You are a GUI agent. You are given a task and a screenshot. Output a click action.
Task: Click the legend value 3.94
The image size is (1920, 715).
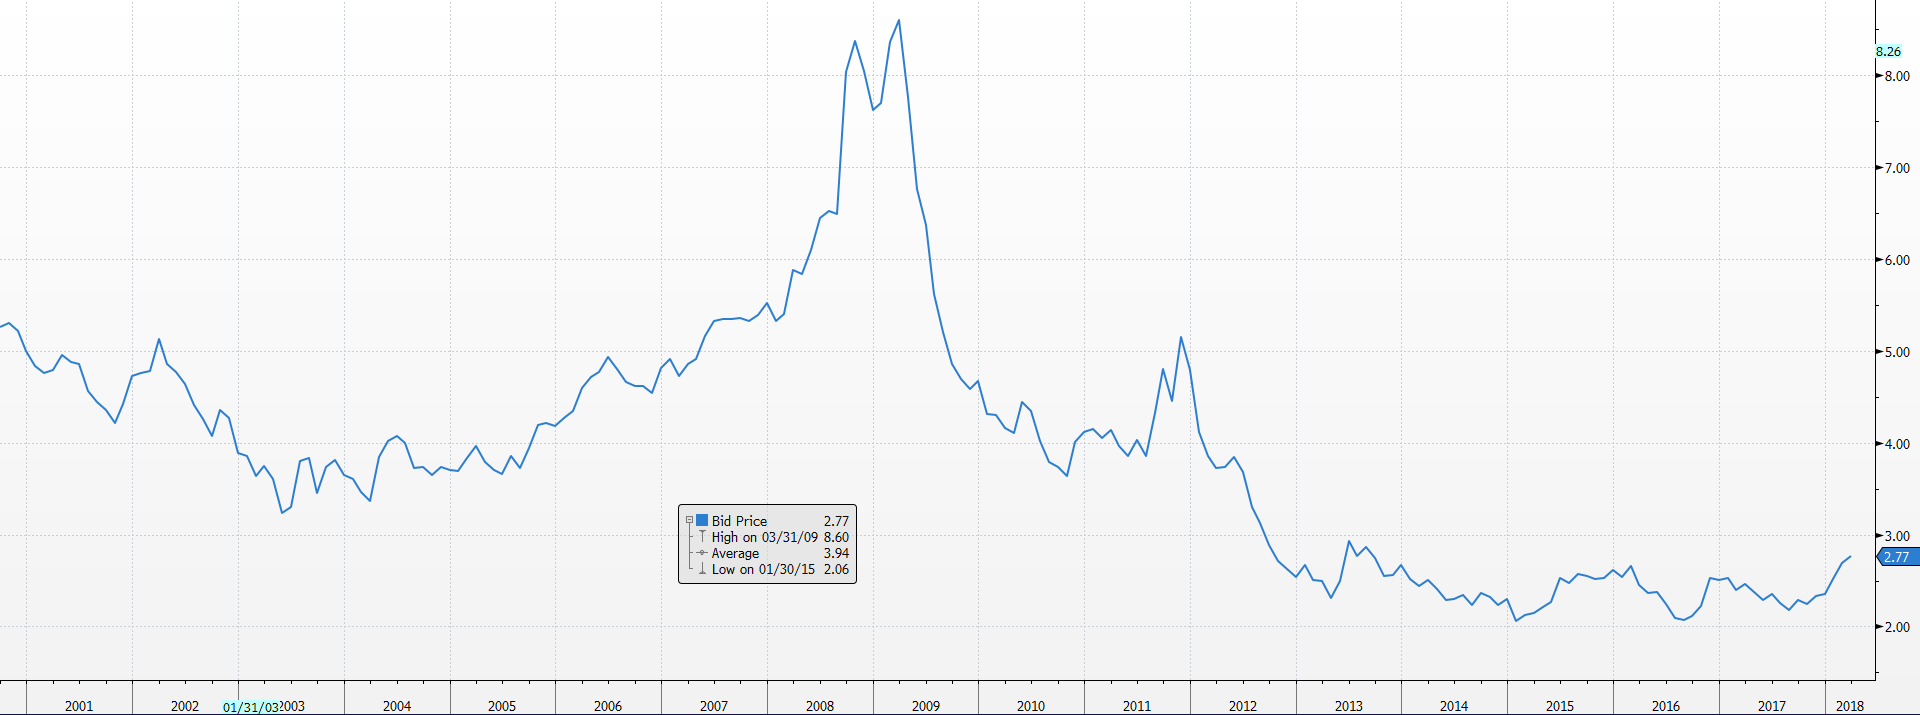836,553
